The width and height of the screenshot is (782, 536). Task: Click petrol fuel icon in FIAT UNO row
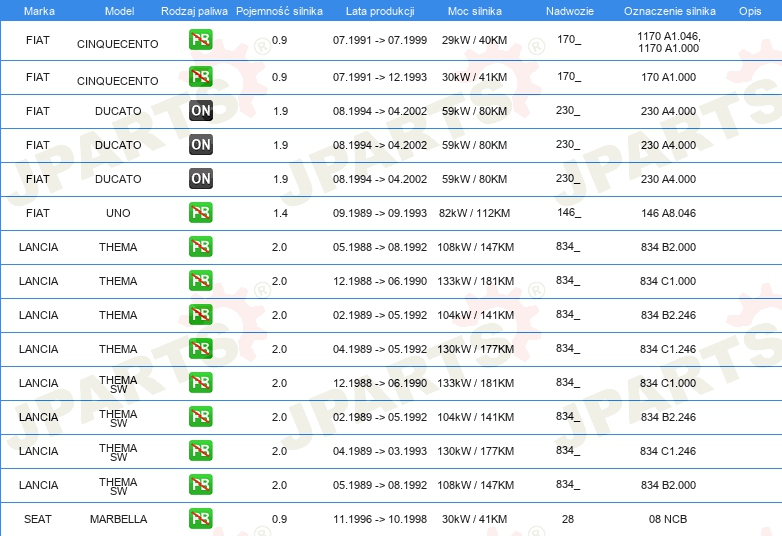click(x=200, y=213)
